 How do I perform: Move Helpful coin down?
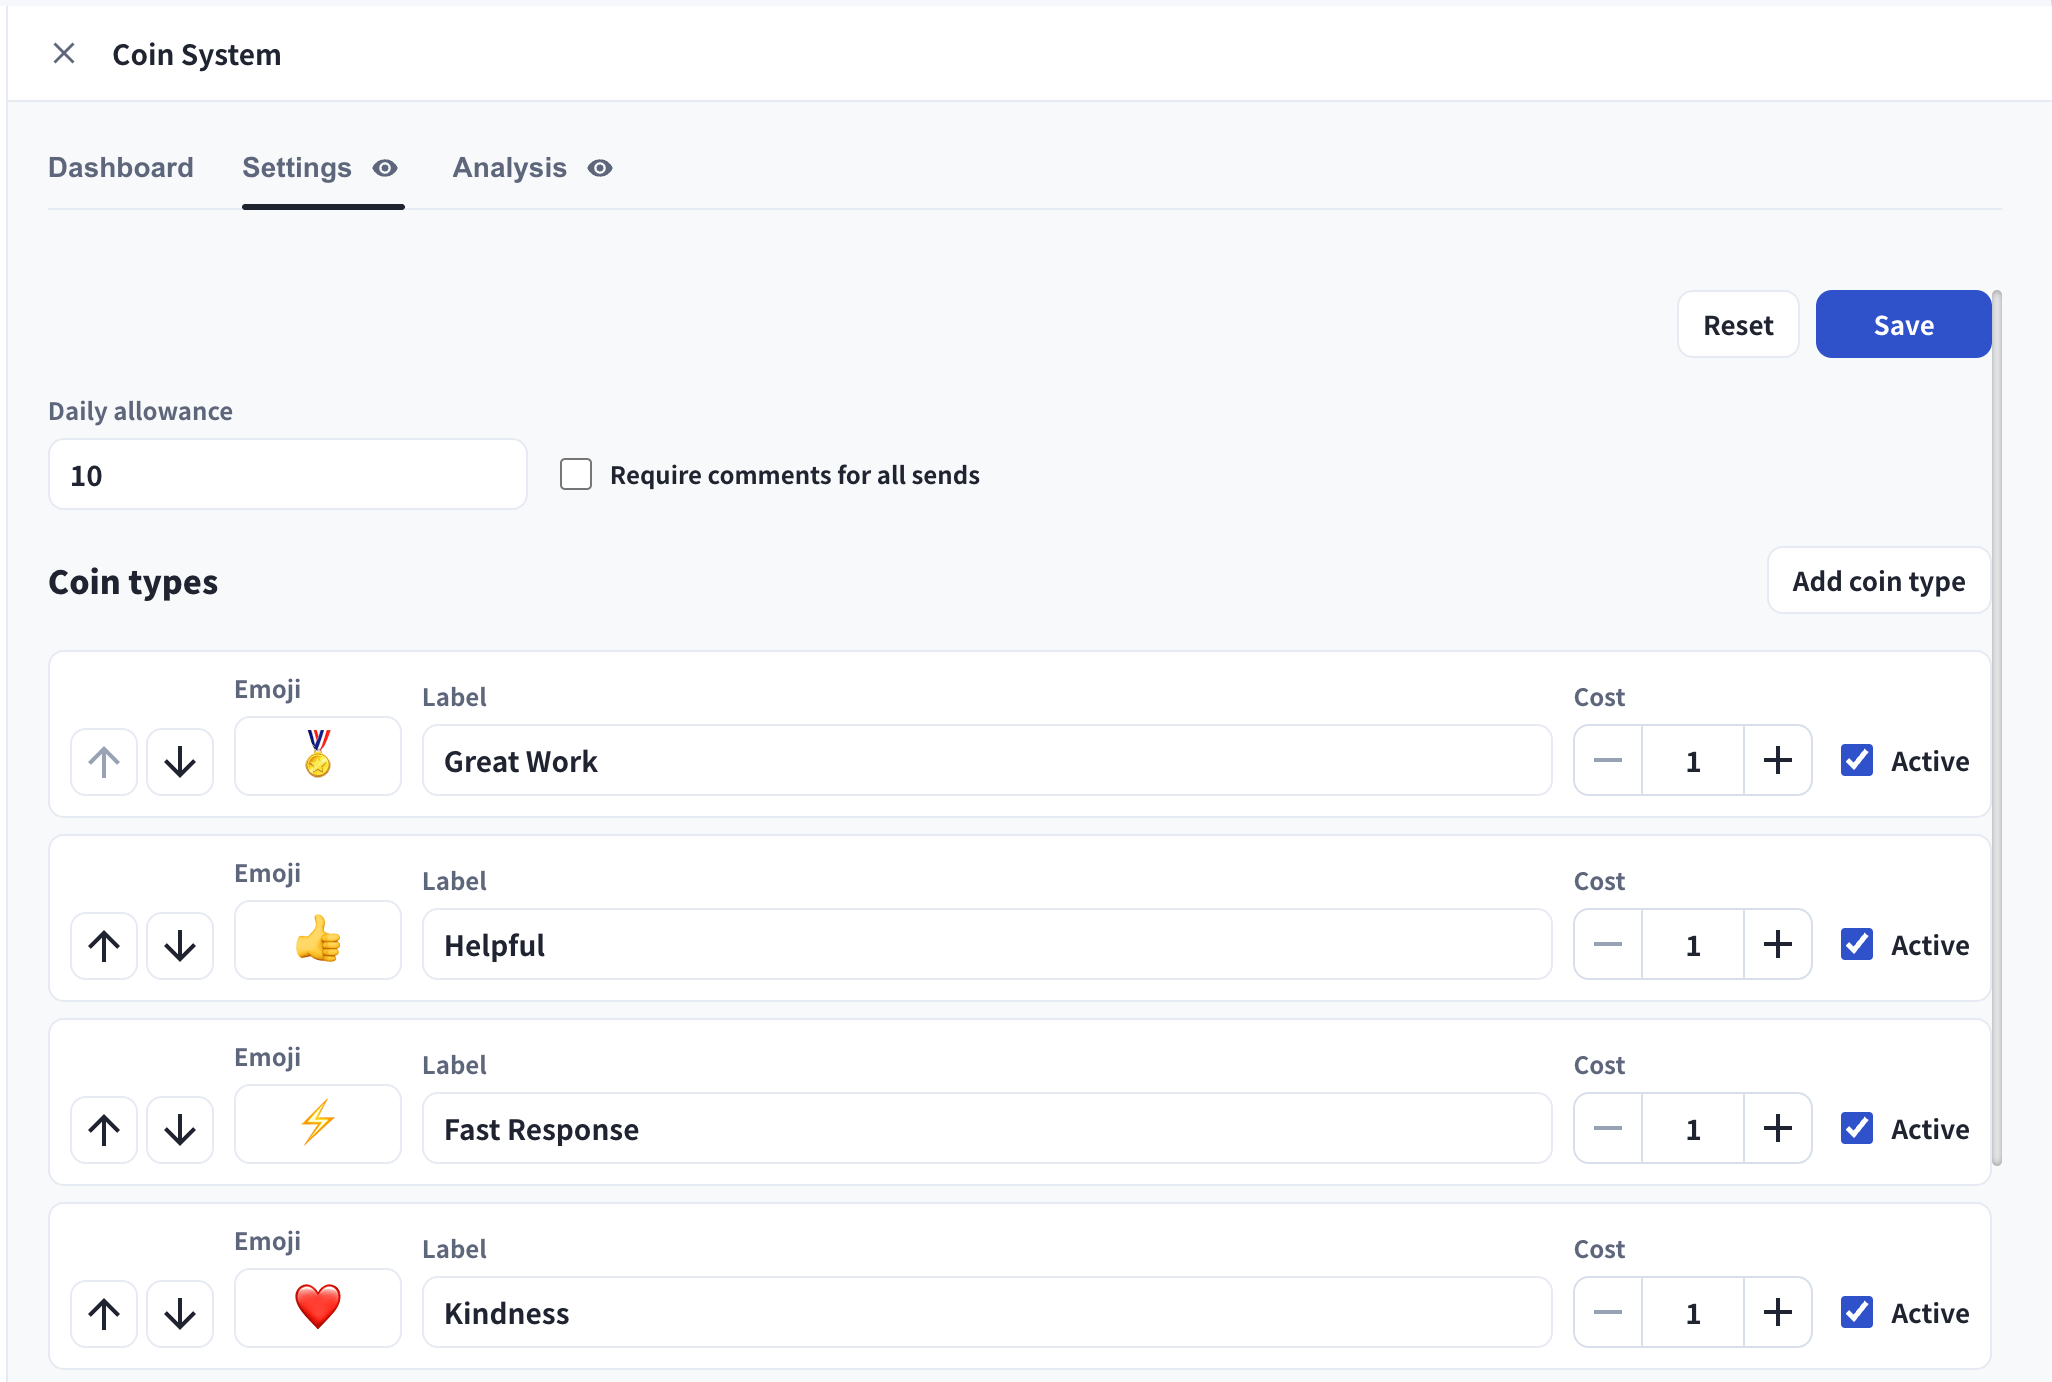pos(180,946)
